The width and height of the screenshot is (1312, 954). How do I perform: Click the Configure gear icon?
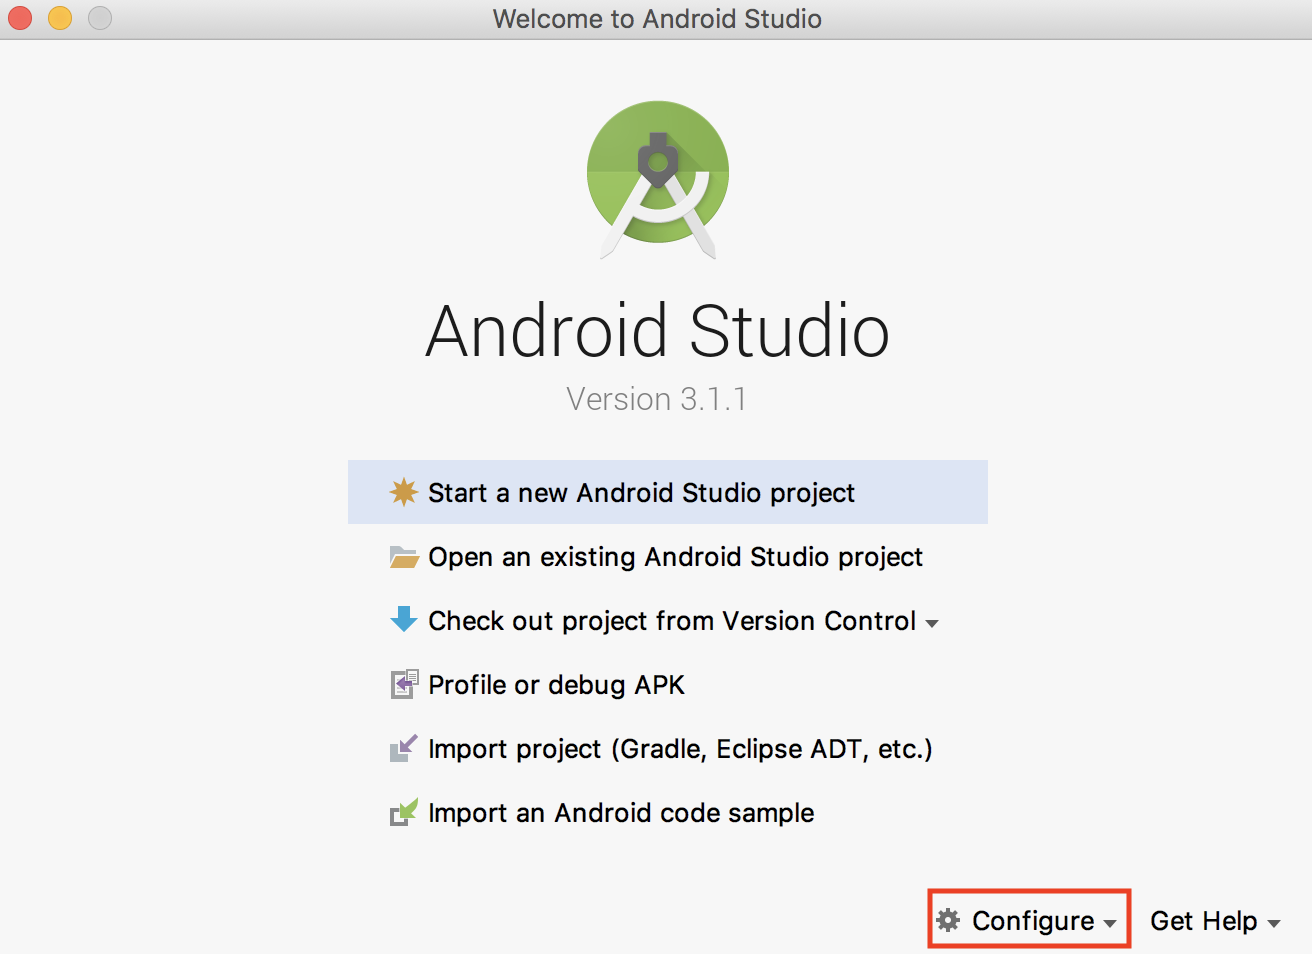click(948, 920)
